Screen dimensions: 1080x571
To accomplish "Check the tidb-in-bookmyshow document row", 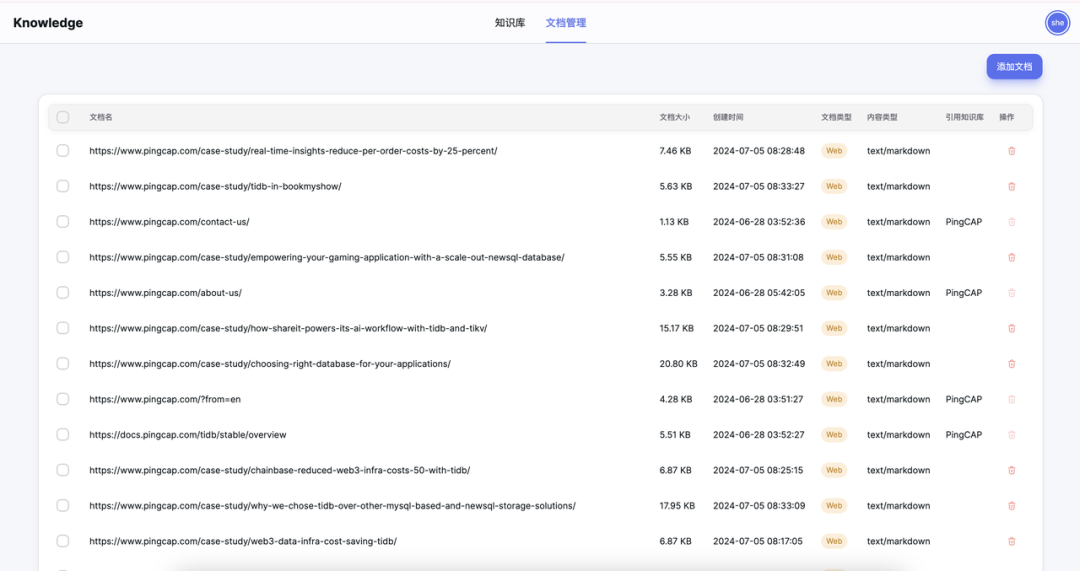I will click(x=63, y=187).
